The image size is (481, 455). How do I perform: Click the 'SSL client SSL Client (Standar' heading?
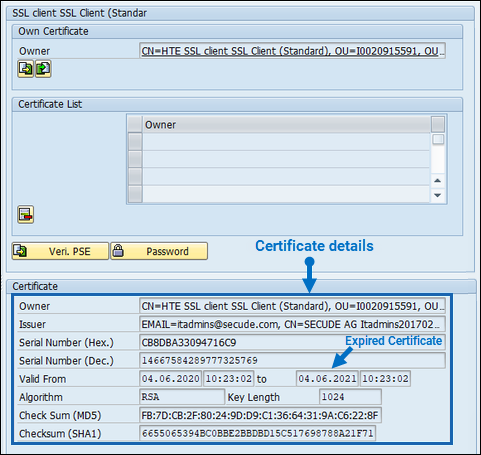79,13
